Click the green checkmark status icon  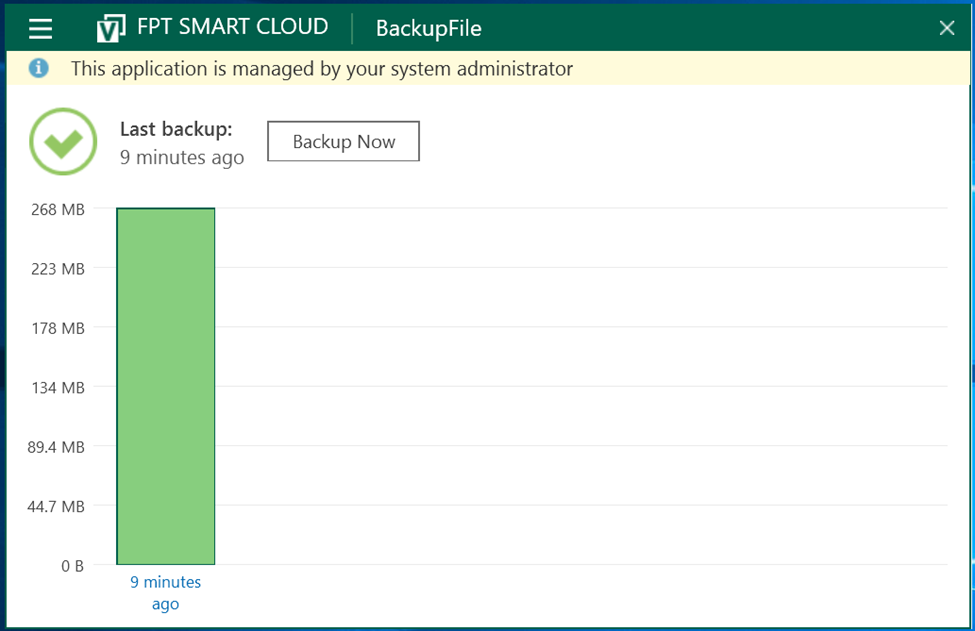[63, 142]
